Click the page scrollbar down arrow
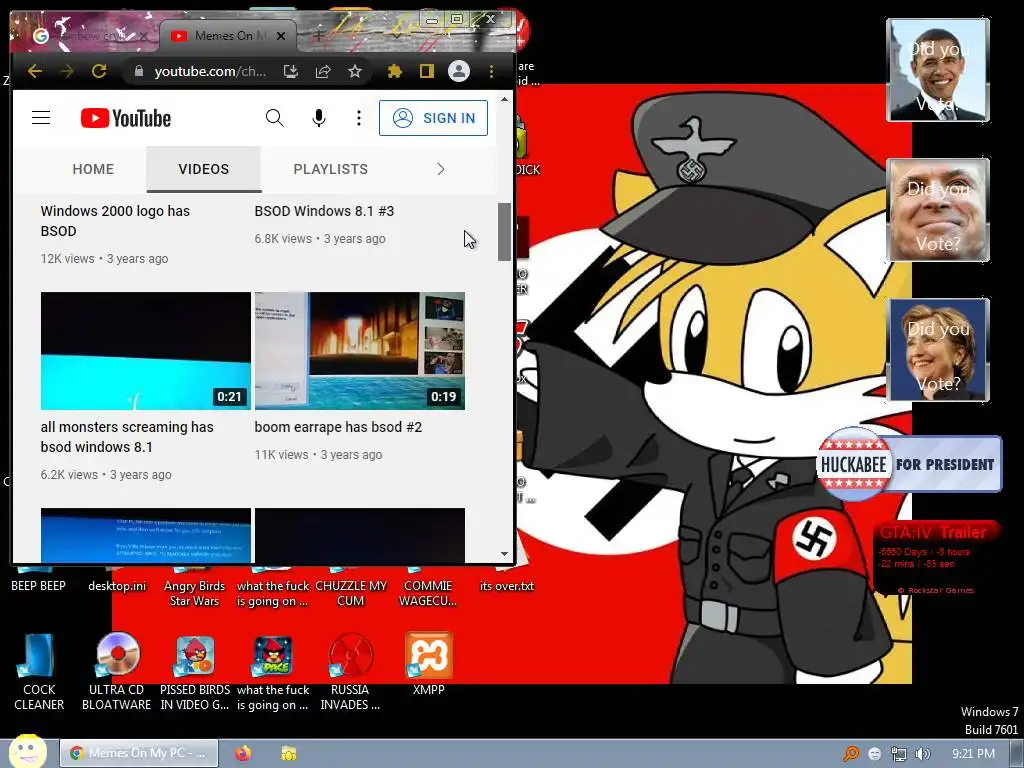This screenshot has height=768, width=1024. click(504, 554)
